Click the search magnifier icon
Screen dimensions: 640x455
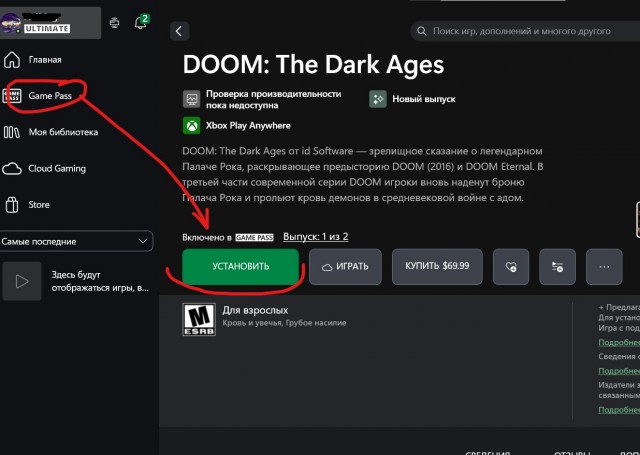click(422, 31)
